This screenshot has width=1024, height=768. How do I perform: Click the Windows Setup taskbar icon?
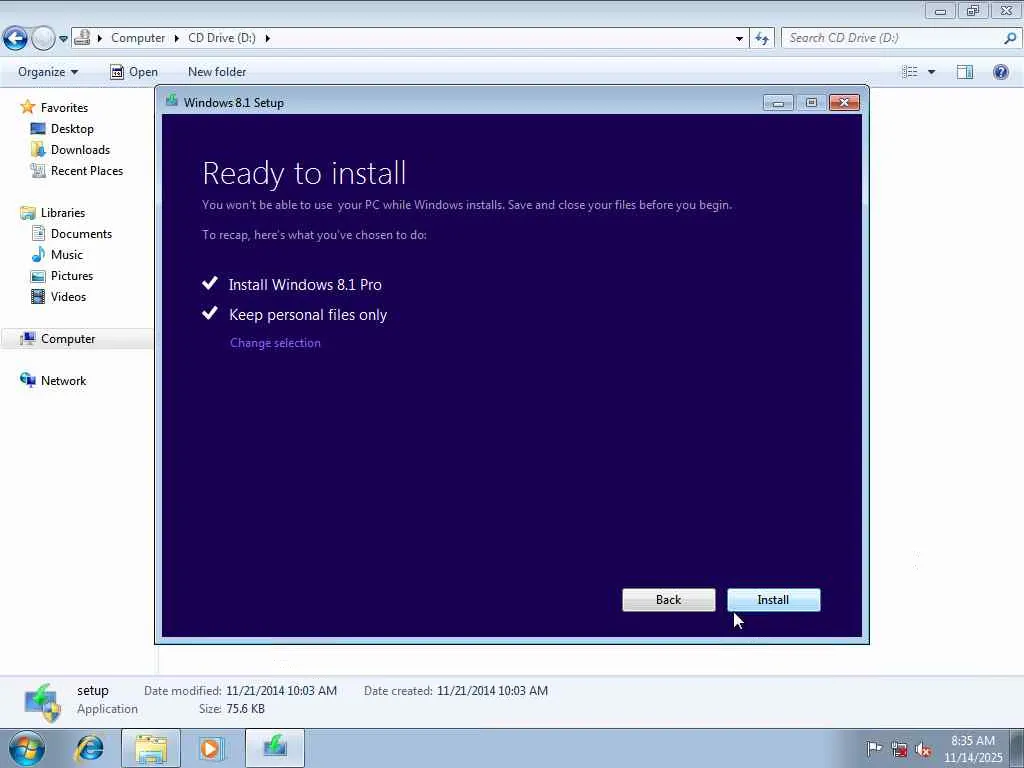[275, 748]
